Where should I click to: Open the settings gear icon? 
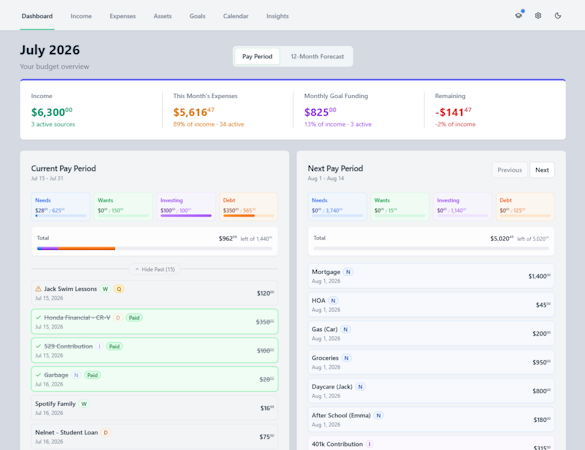pyautogui.click(x=538, y=16)
